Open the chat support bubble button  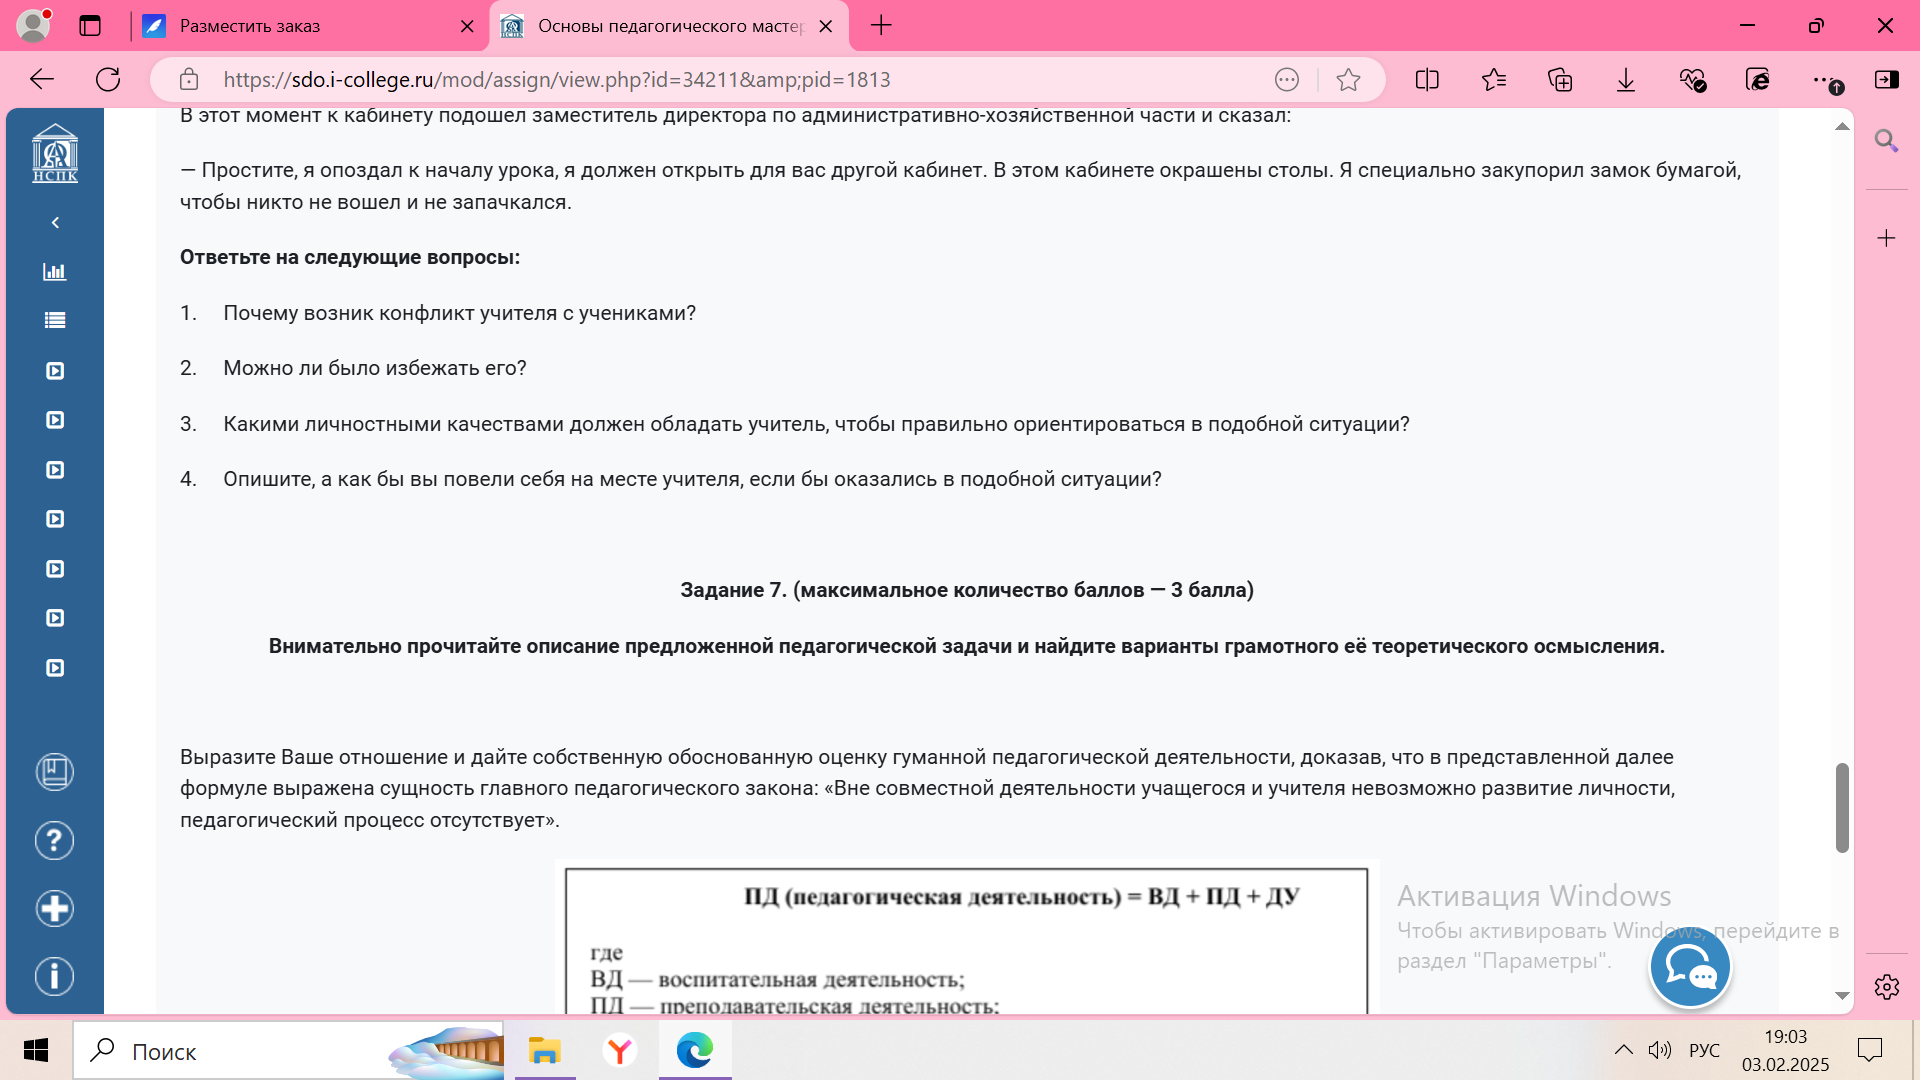click(1690, 968)
